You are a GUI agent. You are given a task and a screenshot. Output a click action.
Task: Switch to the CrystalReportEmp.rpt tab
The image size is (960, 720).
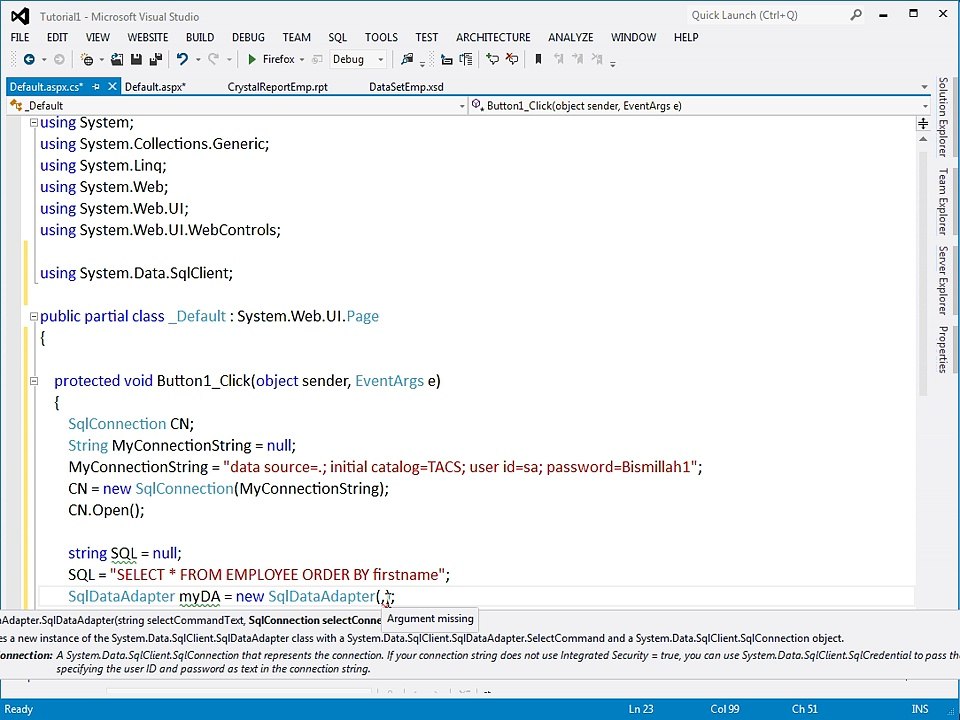(x=277, y=87)
